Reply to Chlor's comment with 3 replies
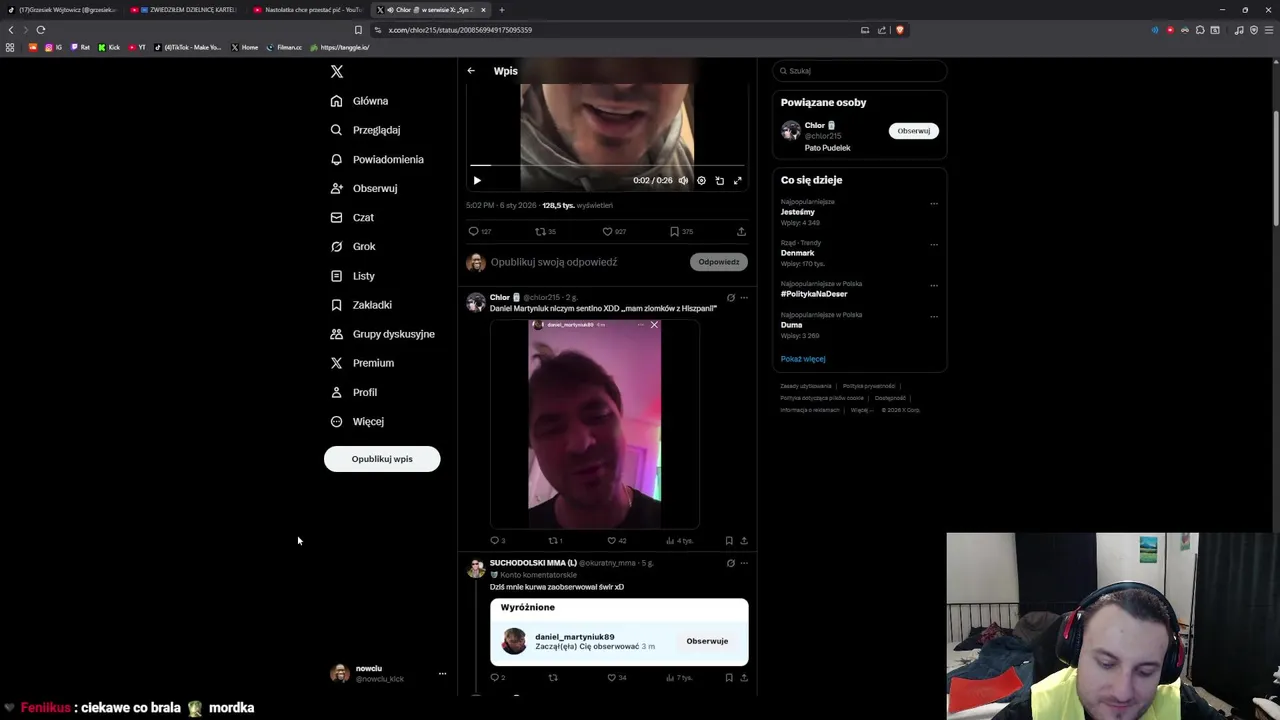 (497, 541)
